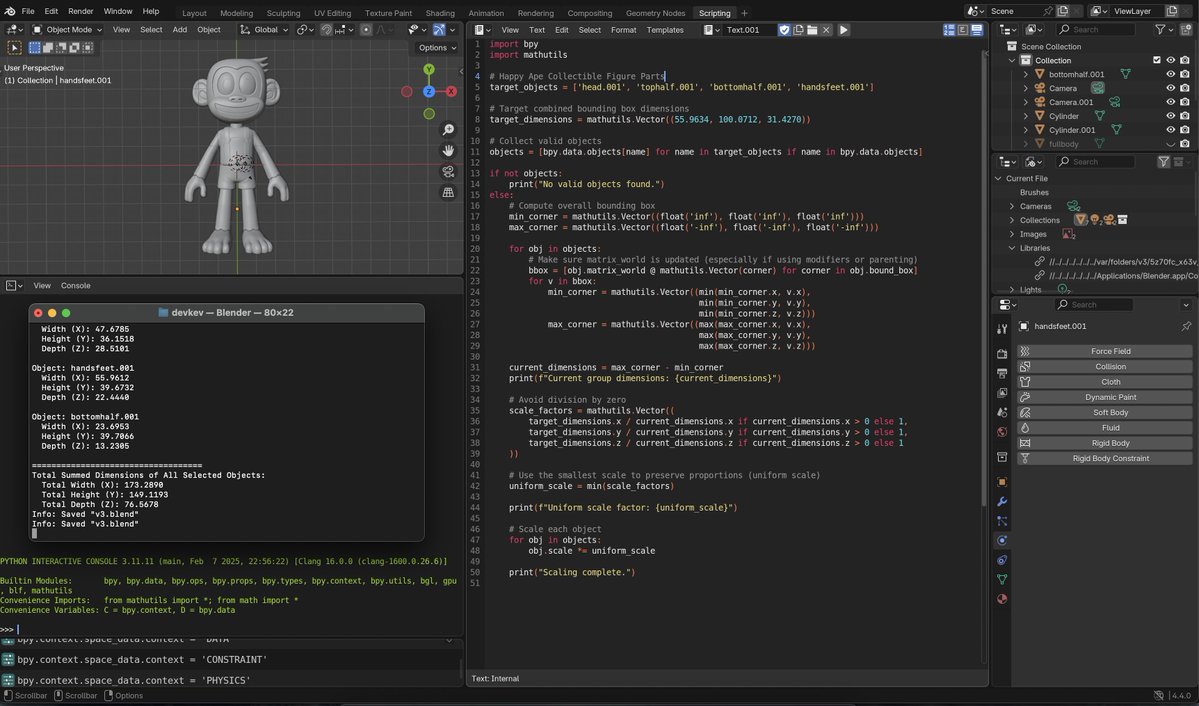
Task: Open the Object Mode dropdown
Action: pyautogui.click(x=67, y=30)
